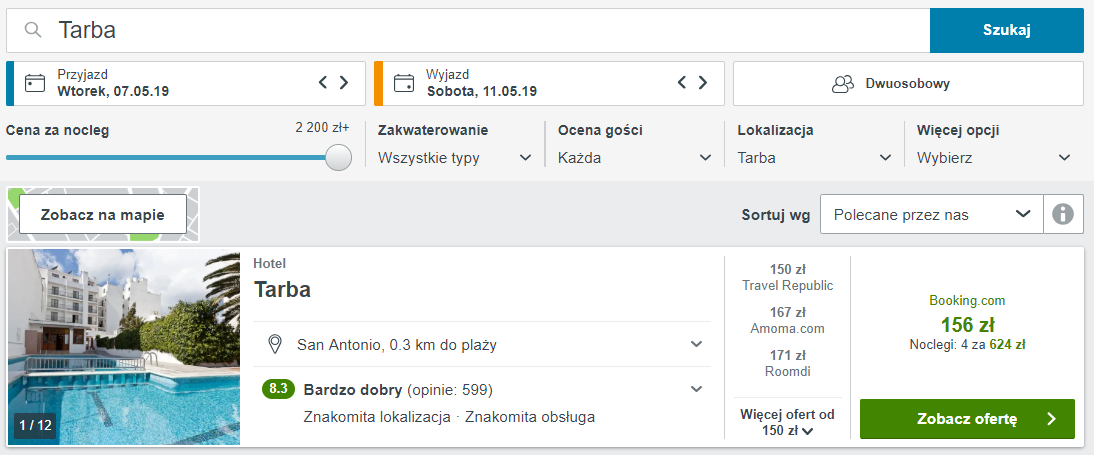Go to next check-out date
1094x455 pixels.
click(x=703, y=83)
